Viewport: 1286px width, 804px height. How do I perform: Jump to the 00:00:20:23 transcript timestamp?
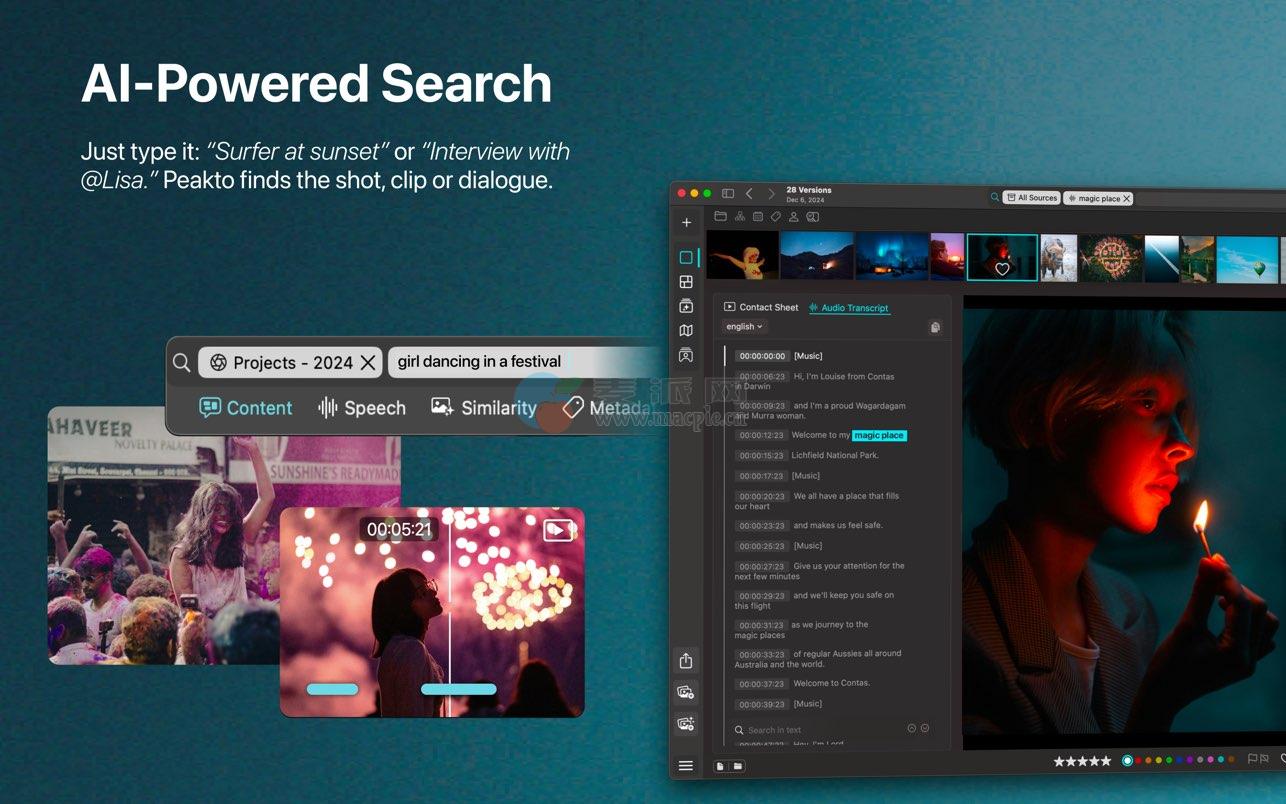tap(761, 496)
